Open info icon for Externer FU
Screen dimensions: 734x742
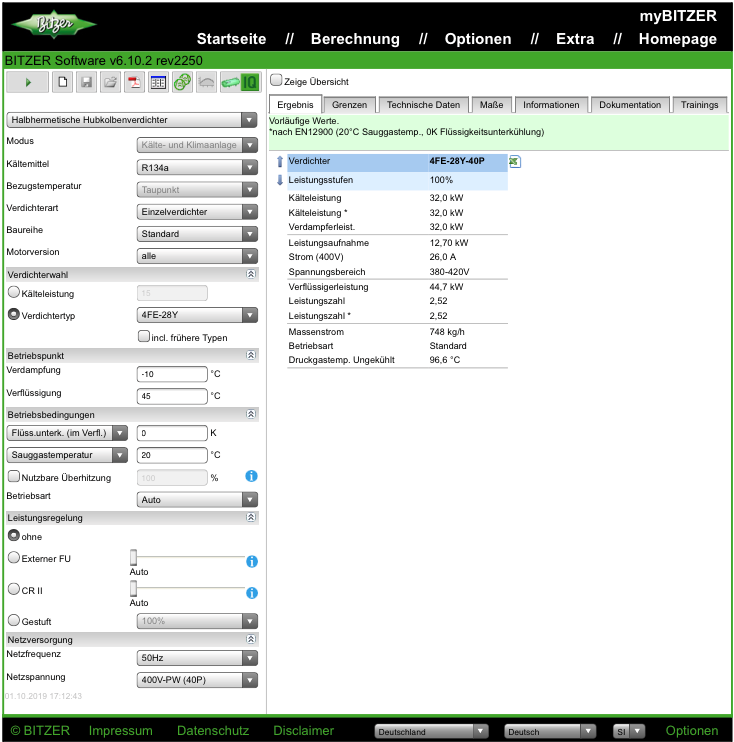click(x=252, y=561)
